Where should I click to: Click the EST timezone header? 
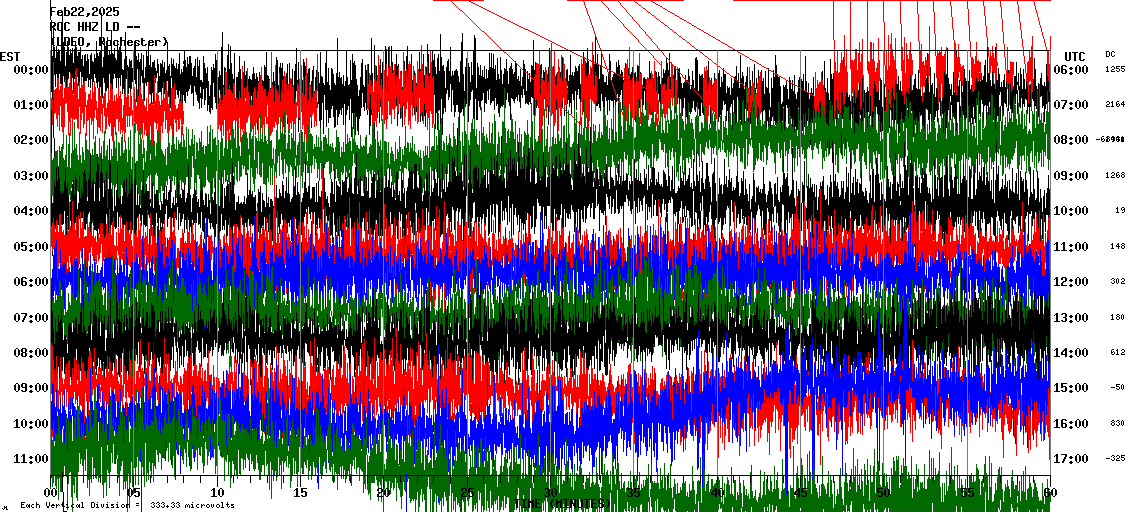(10, 56)
